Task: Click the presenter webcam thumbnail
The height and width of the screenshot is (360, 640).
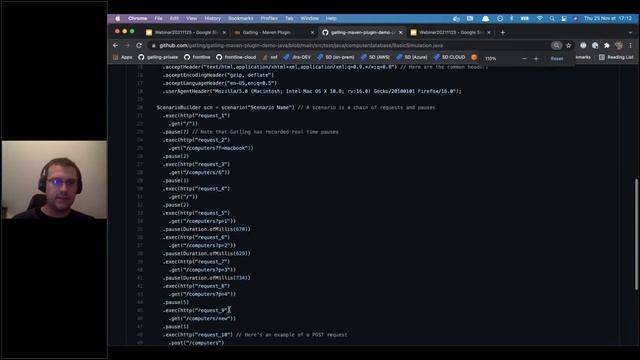Action: 55,180
